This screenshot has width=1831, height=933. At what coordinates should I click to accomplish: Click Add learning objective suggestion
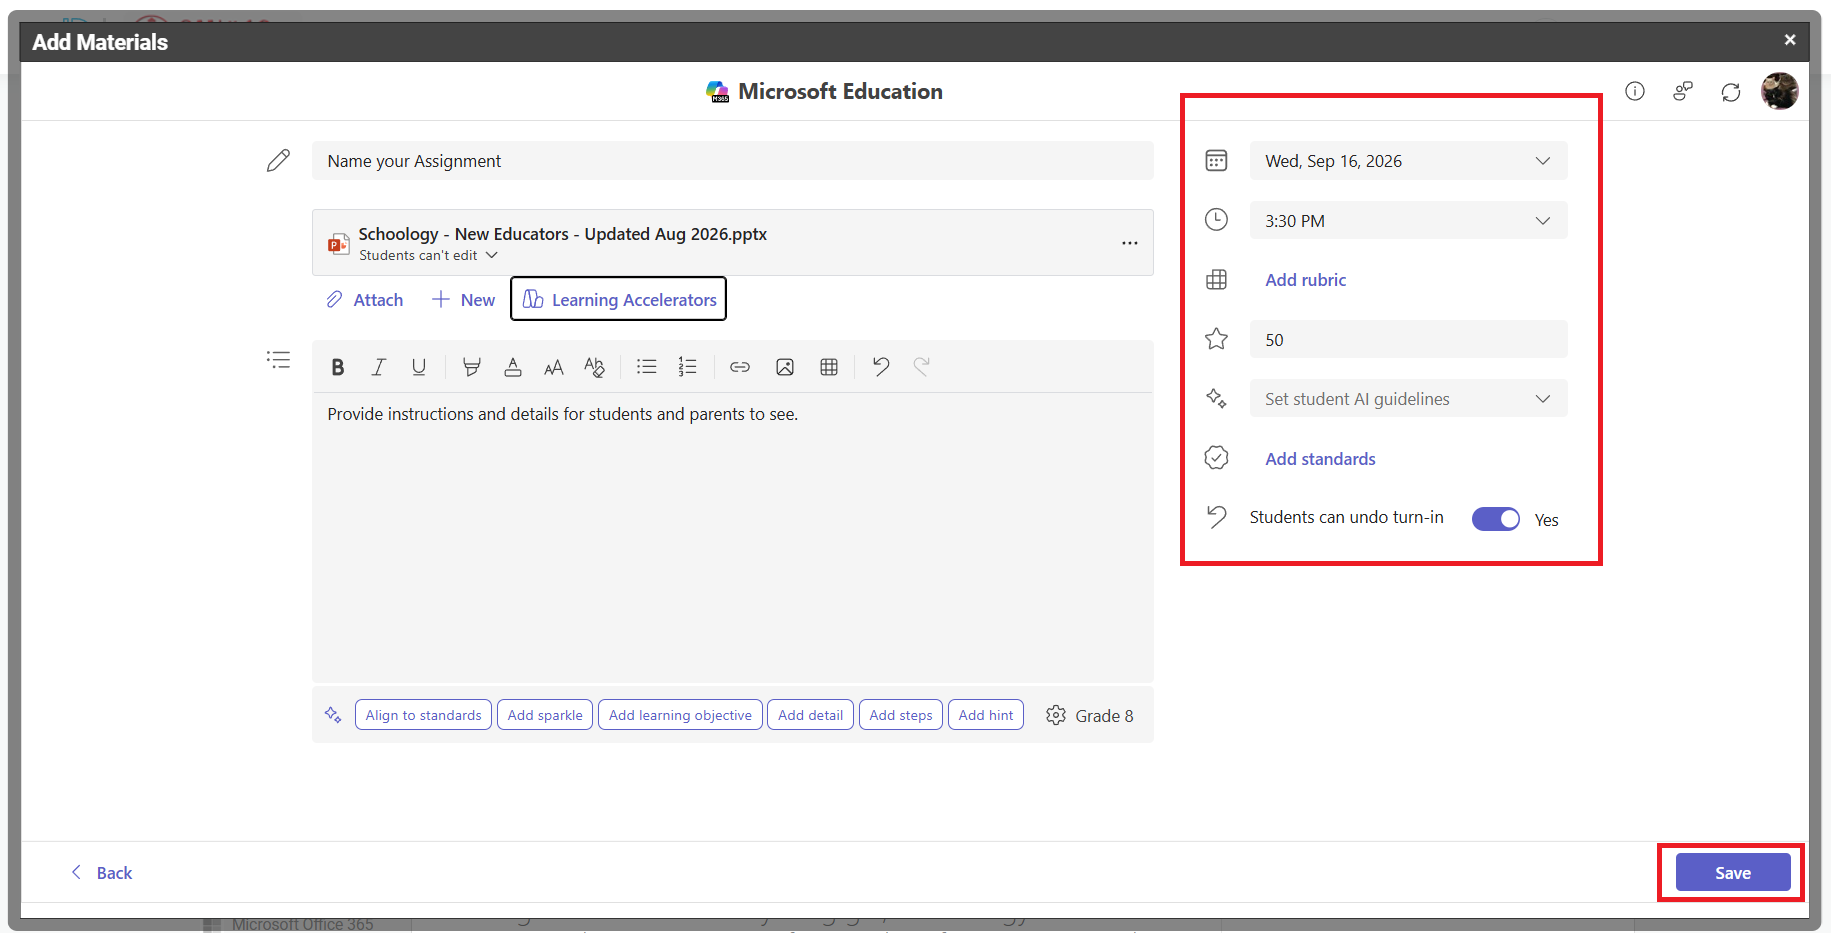tap(680, 715)
